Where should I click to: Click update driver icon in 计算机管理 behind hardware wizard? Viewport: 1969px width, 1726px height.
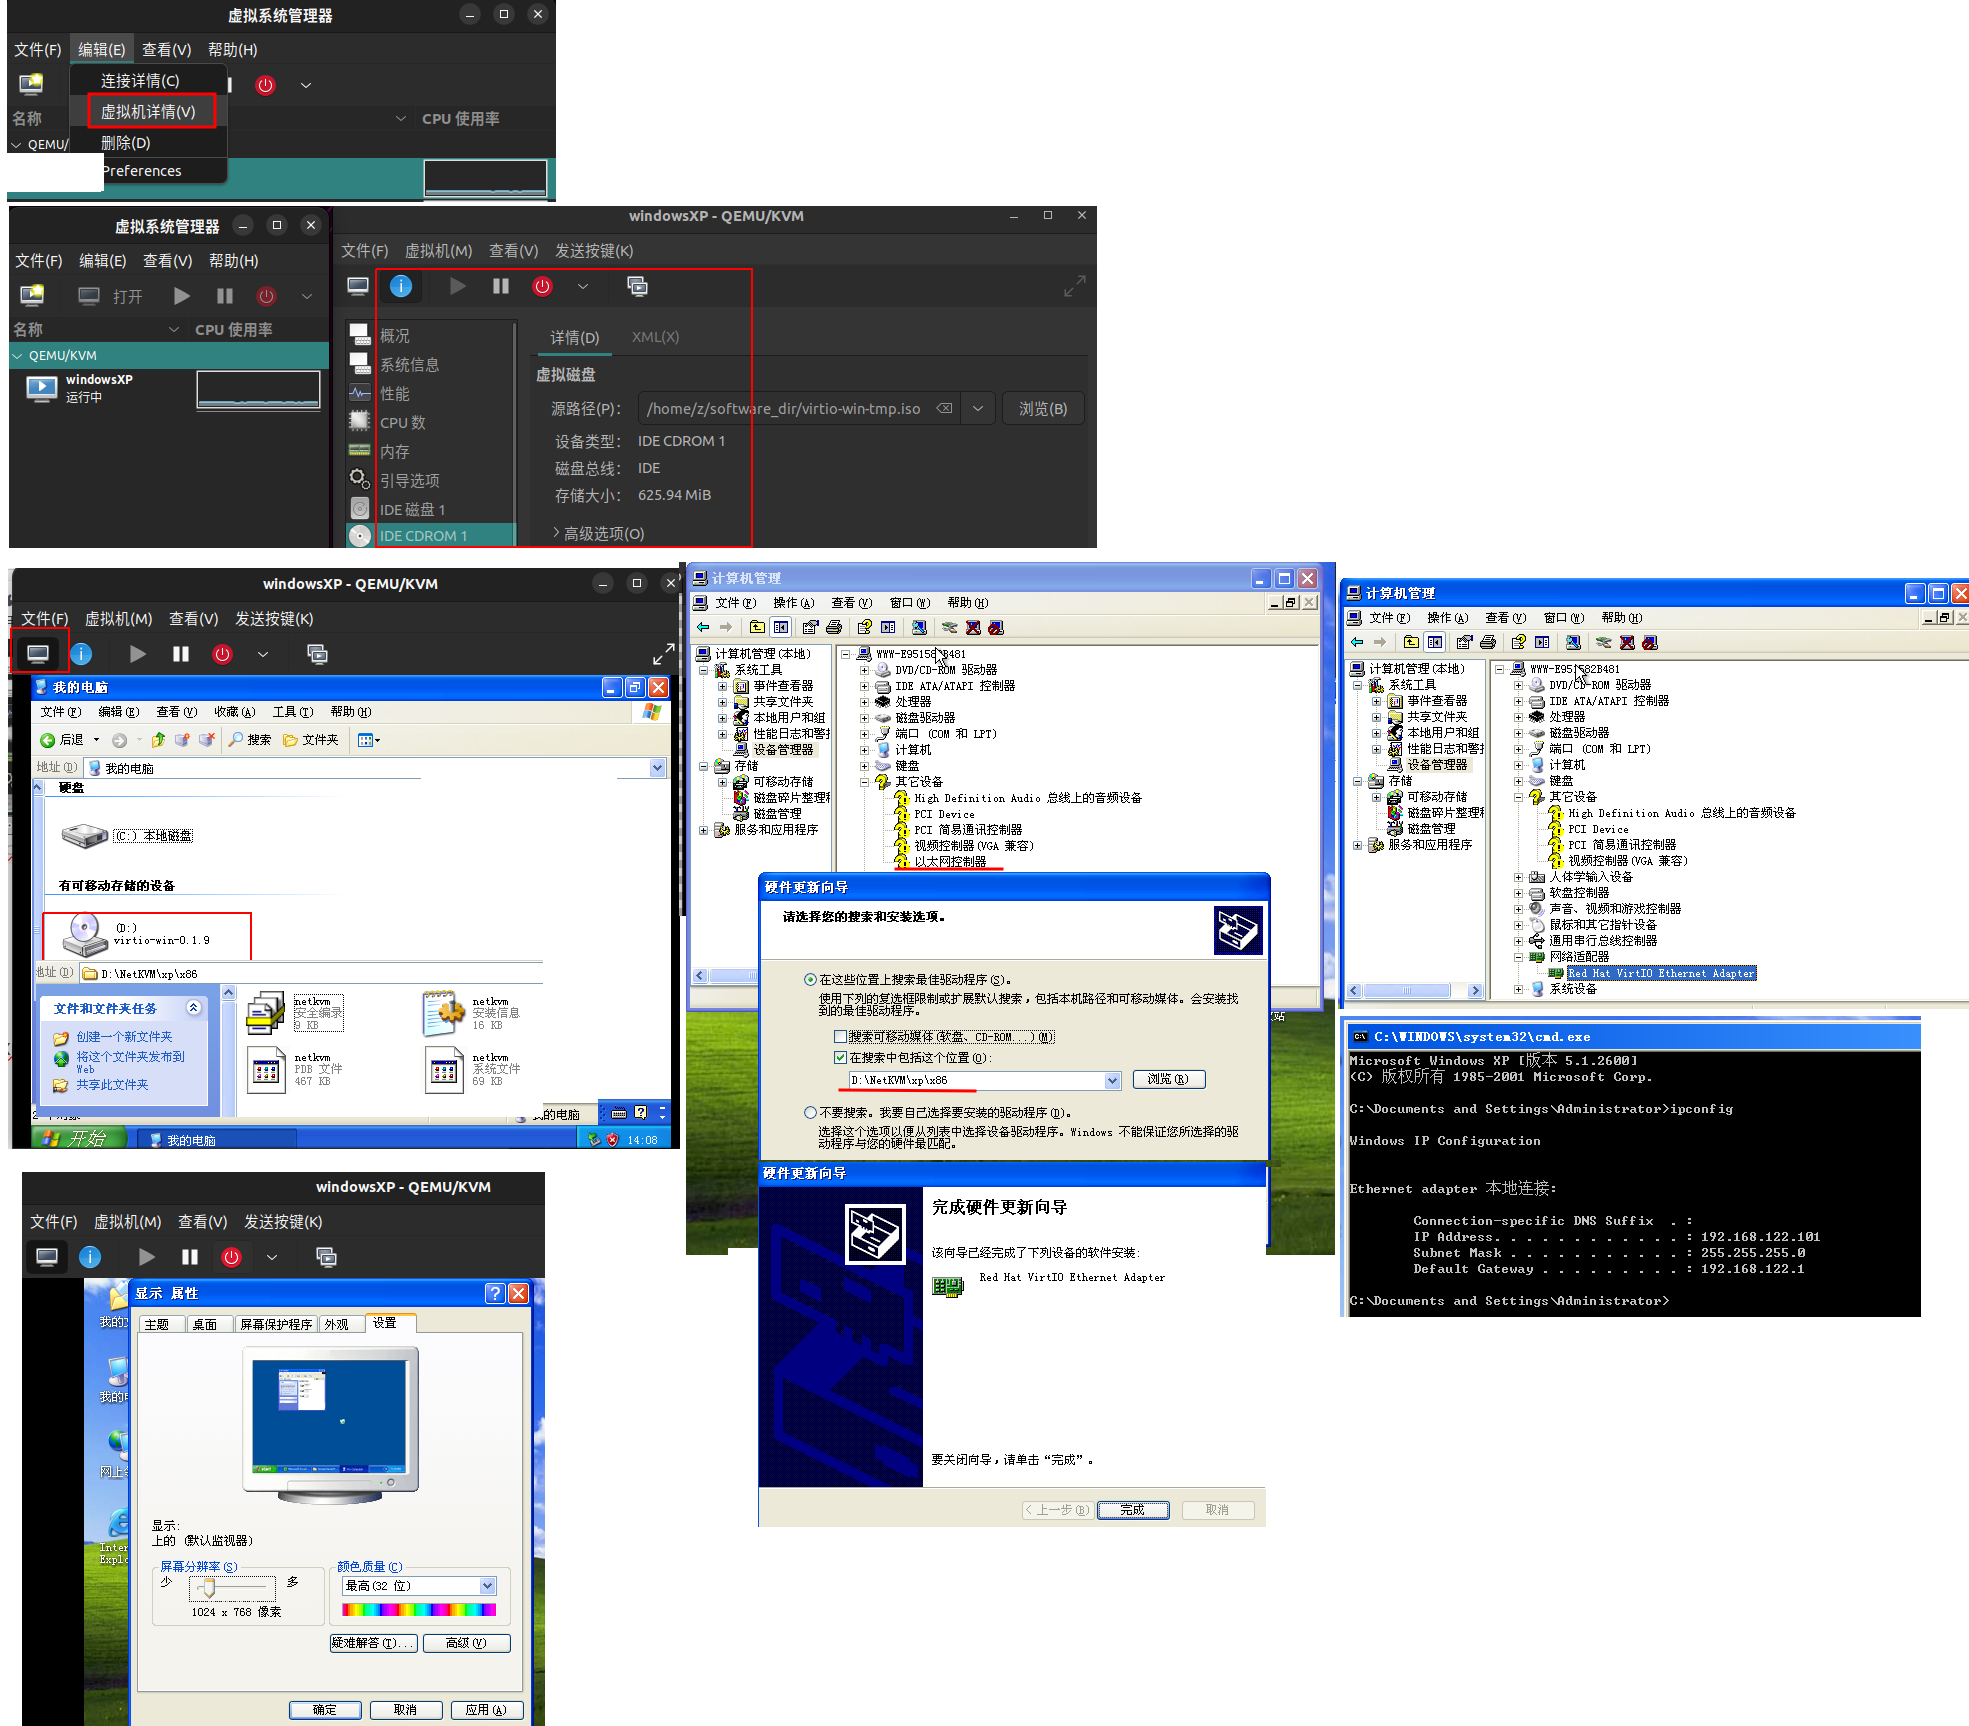[949, 627]
